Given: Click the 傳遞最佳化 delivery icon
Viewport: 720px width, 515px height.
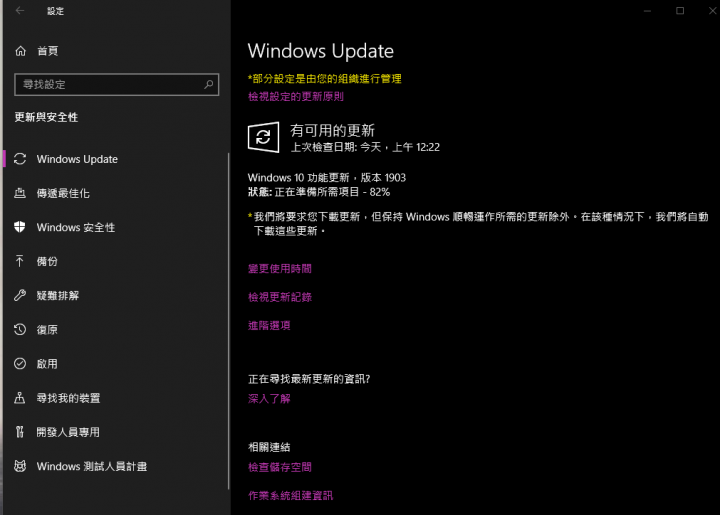Looking at the screenshot, I should tap(20, 193).
